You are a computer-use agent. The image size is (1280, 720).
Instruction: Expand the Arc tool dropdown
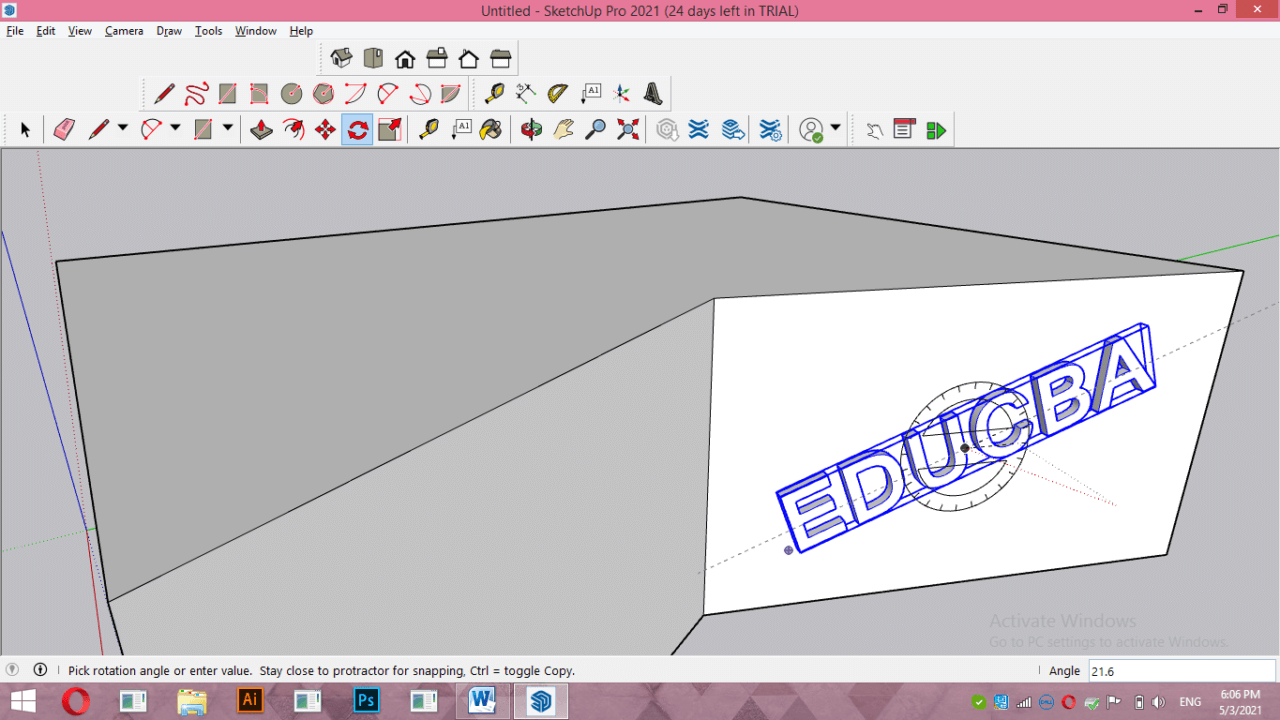click(176, 129)
